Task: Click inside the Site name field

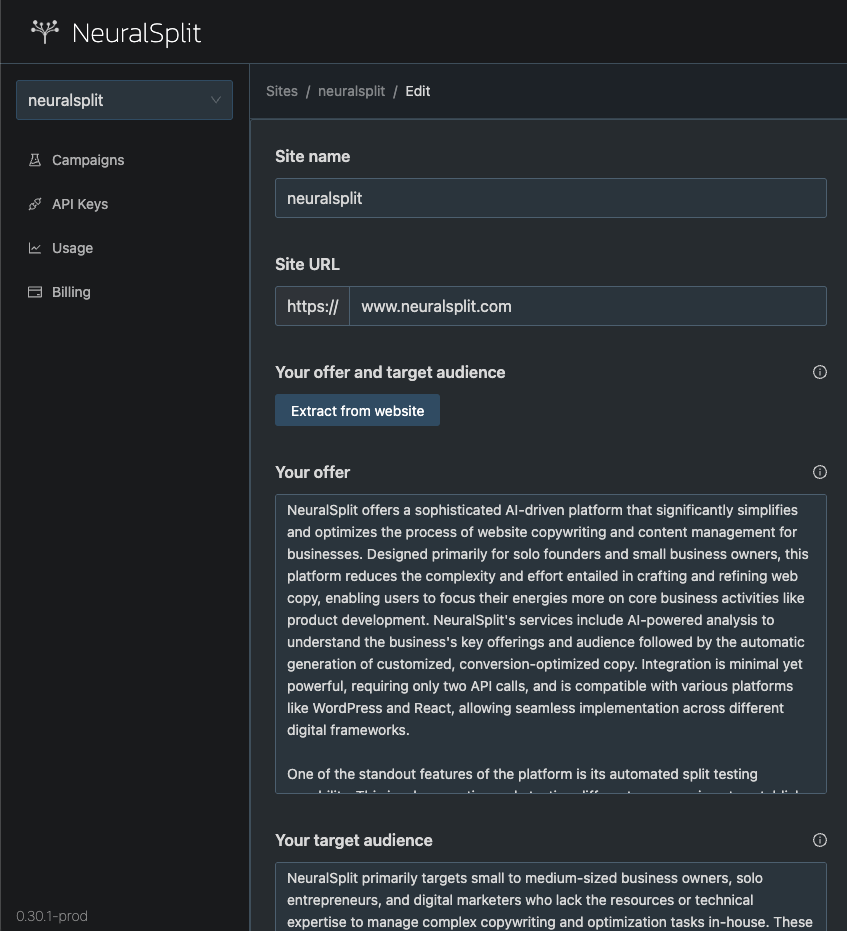Action: coord(550,198)
